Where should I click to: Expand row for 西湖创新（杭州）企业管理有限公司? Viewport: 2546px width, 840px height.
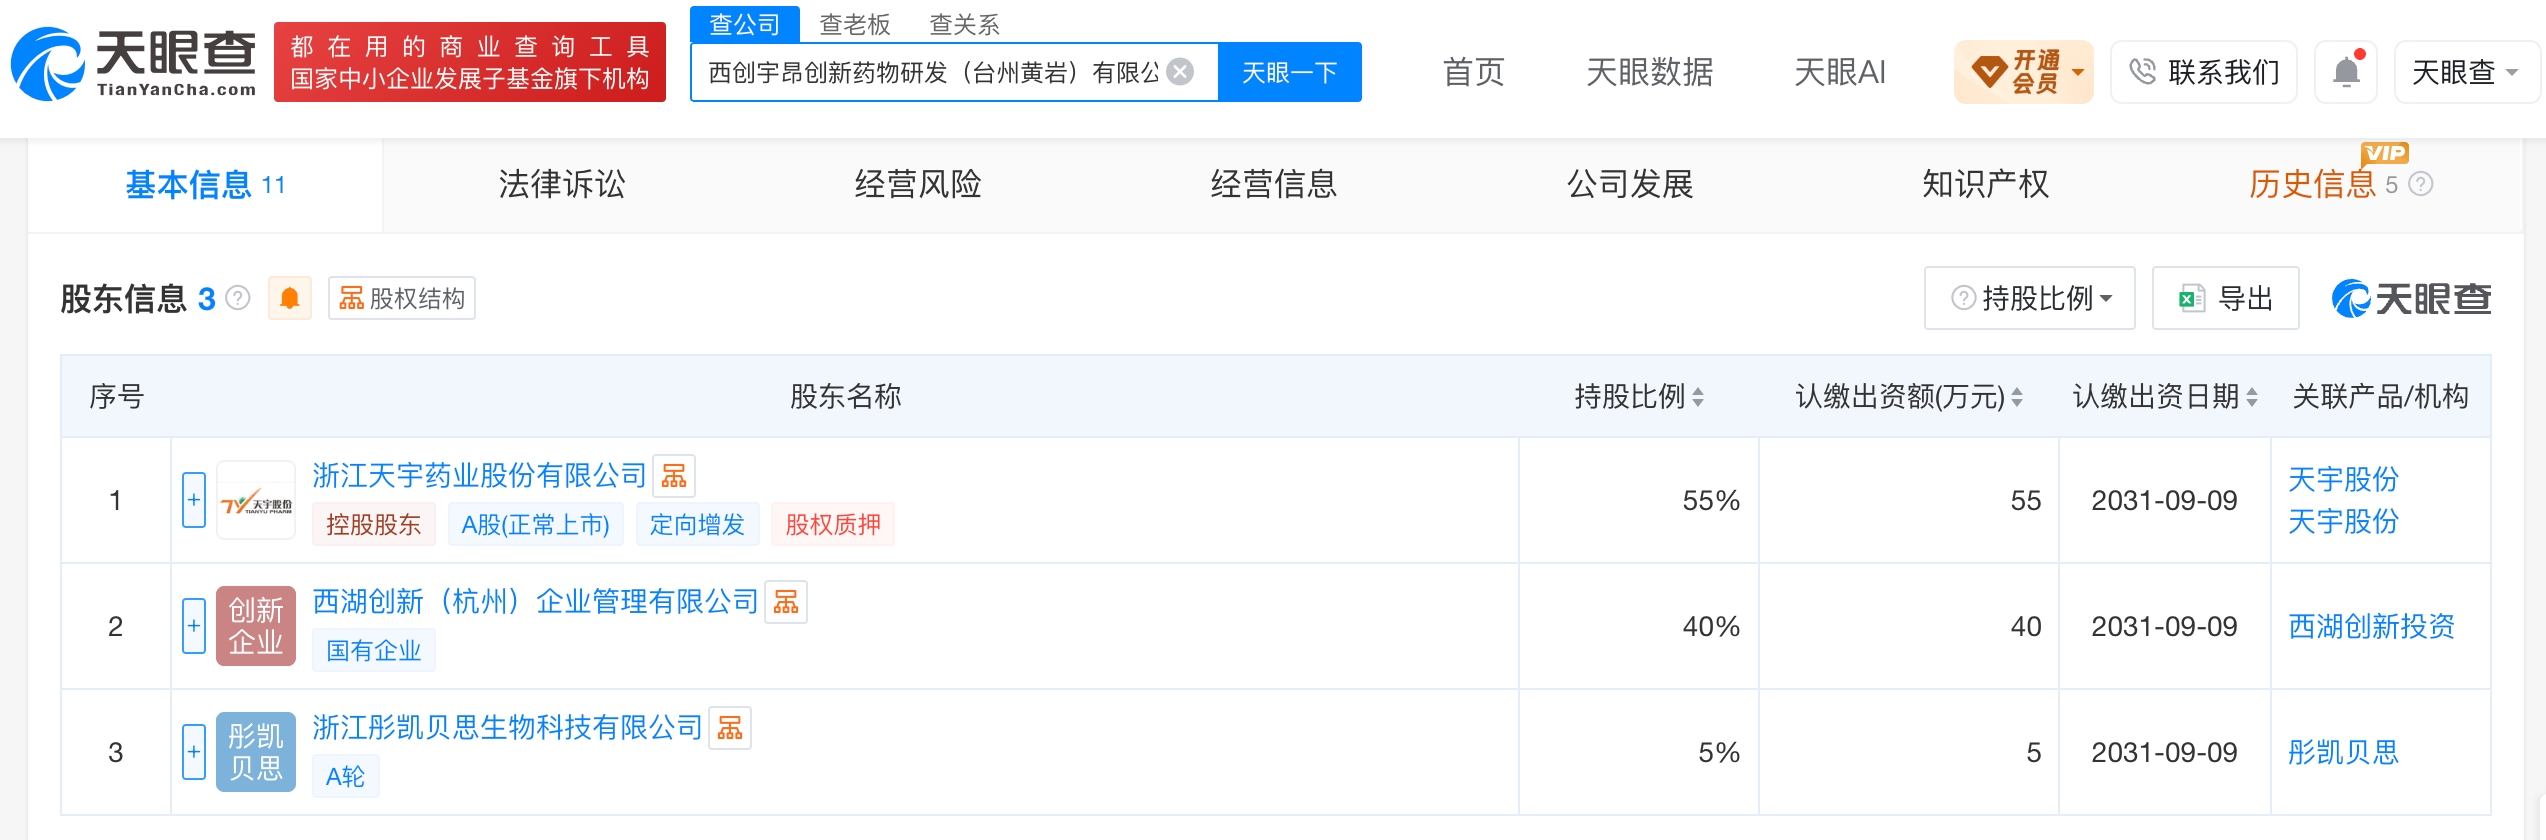[194, 626]
